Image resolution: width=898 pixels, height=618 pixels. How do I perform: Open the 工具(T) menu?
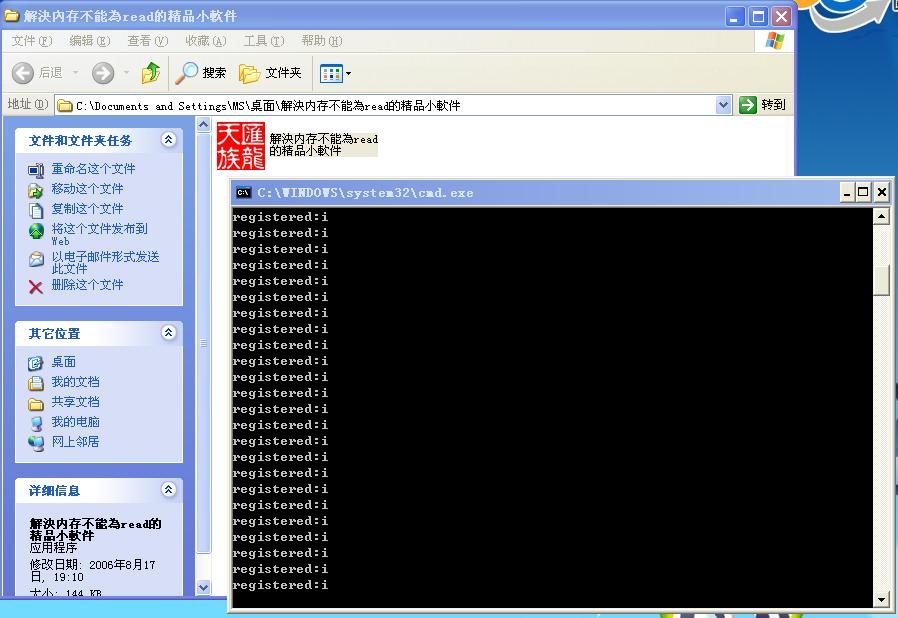[x=263, y=41]
